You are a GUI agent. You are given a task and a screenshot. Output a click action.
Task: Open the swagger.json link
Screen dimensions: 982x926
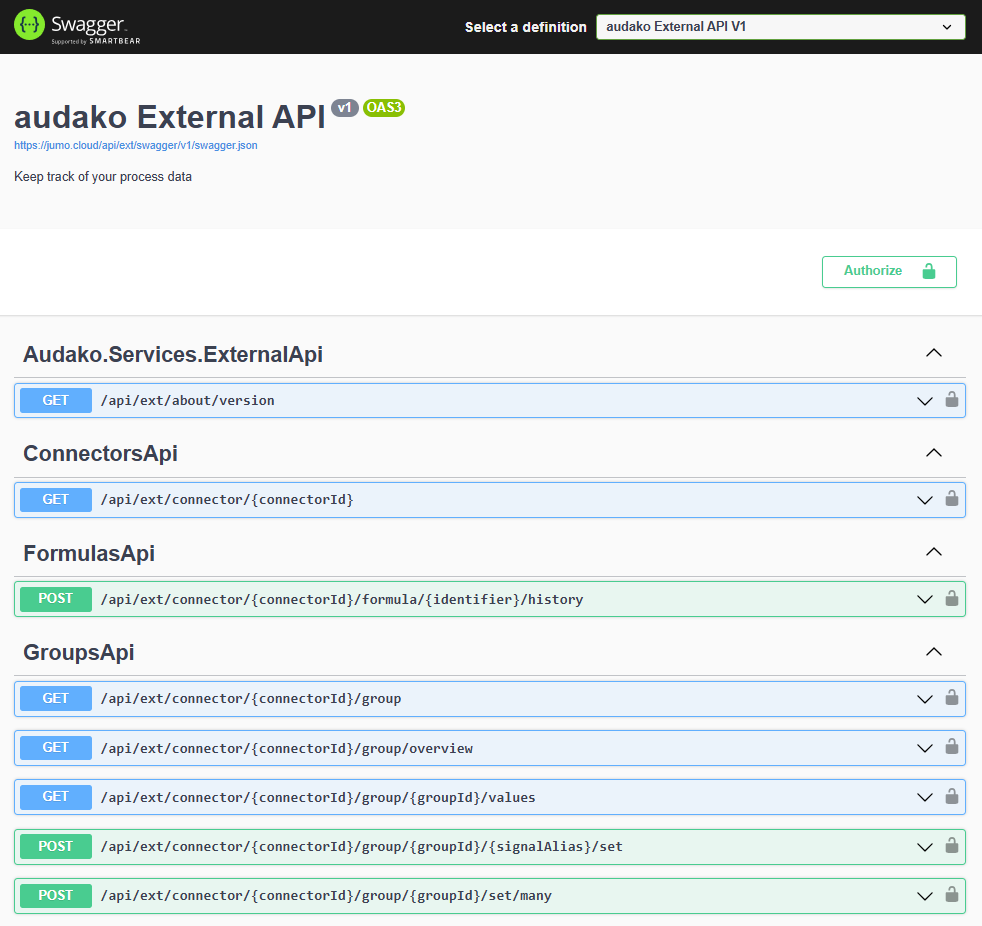click(135, 145)
